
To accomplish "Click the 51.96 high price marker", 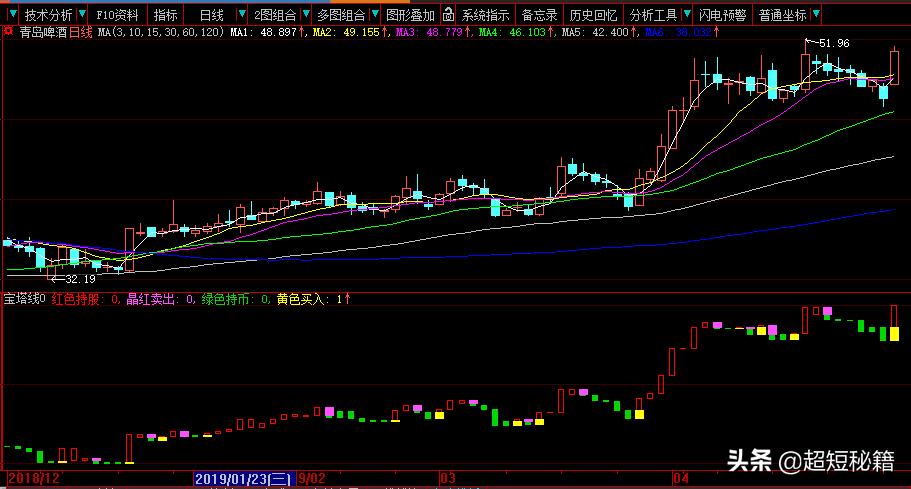I will tap(832, 43).
